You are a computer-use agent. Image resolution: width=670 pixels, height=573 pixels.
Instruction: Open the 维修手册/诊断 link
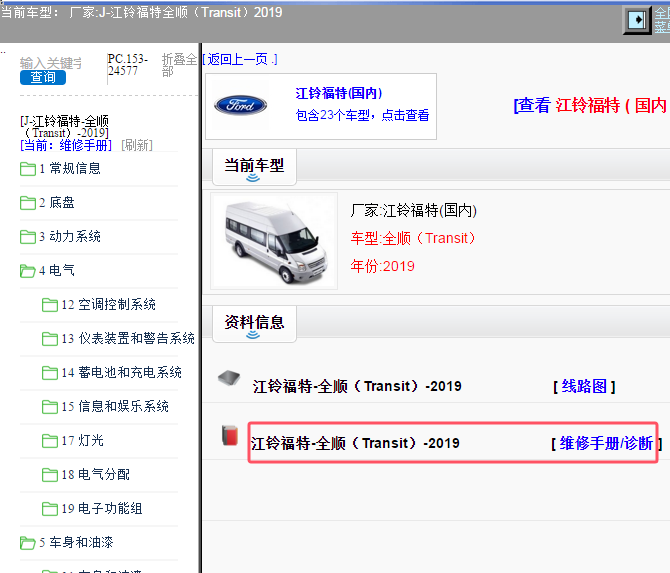coord(606,444)
